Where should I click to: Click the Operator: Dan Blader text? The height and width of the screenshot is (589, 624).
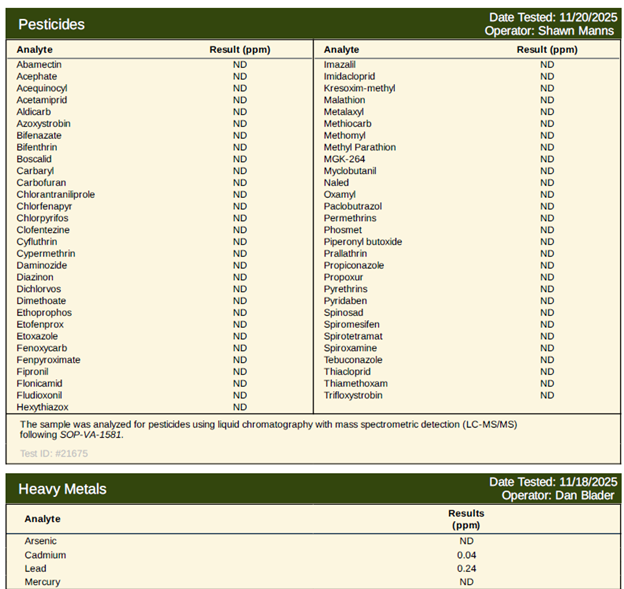(558, 495)
